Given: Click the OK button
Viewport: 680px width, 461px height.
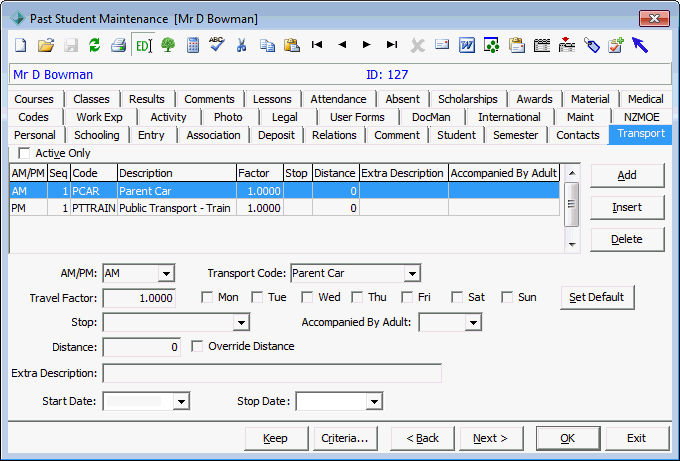Looking at the screenshot, I should pos(568,438).
